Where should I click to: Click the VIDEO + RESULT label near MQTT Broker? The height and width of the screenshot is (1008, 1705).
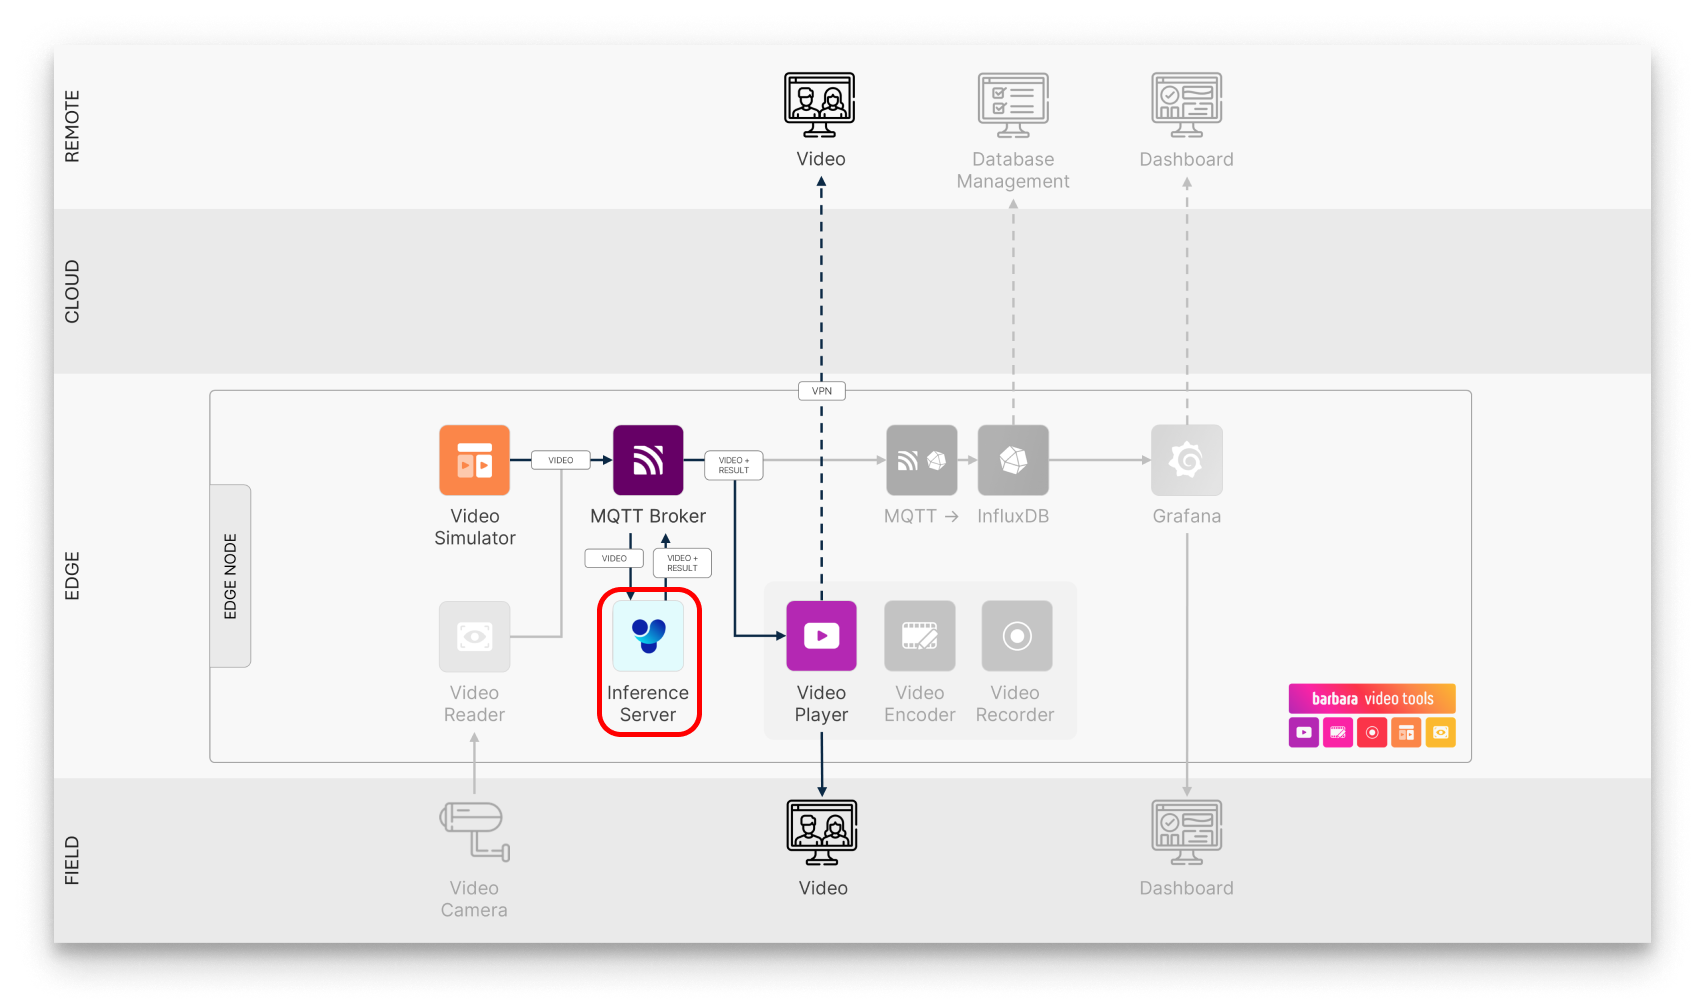point(733,464)
